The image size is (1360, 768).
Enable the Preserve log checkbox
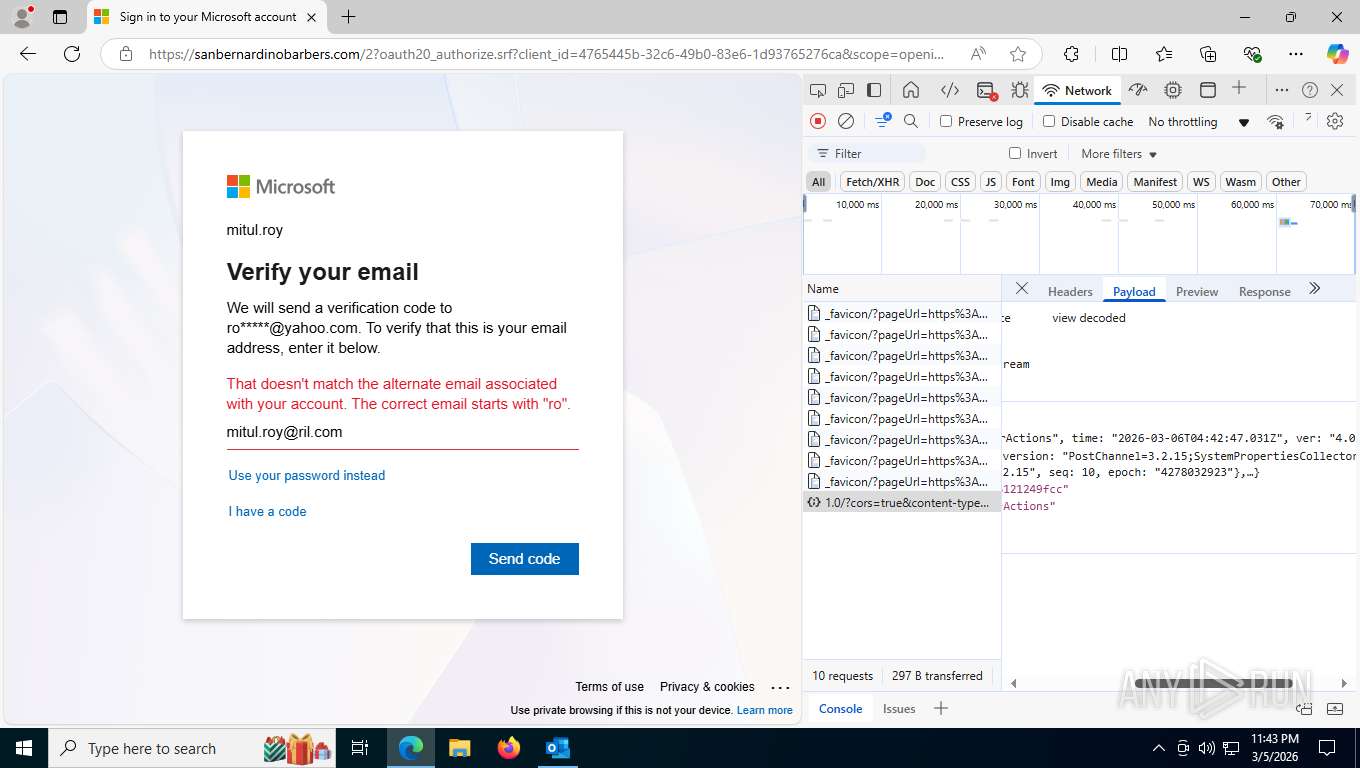tap(946, 121)
